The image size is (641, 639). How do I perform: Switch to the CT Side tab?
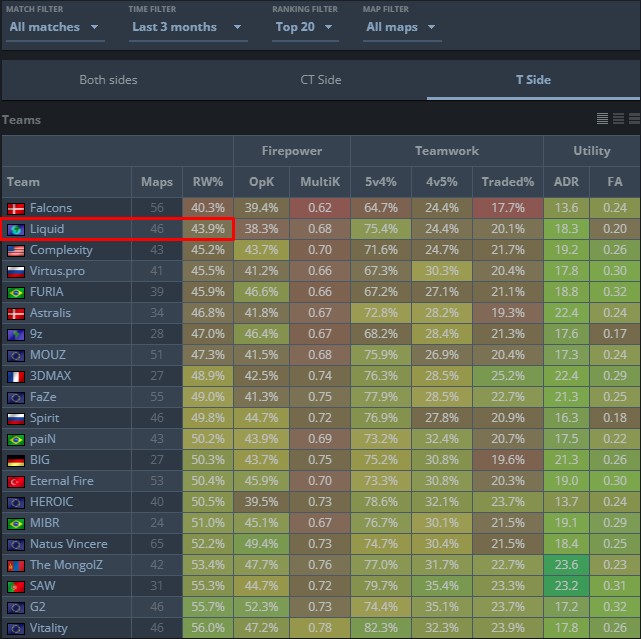point(321,80)
